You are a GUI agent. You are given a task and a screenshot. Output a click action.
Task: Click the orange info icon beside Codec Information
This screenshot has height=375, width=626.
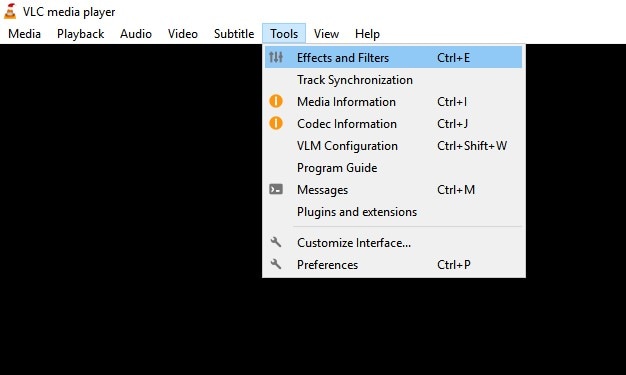click(276, 123)
